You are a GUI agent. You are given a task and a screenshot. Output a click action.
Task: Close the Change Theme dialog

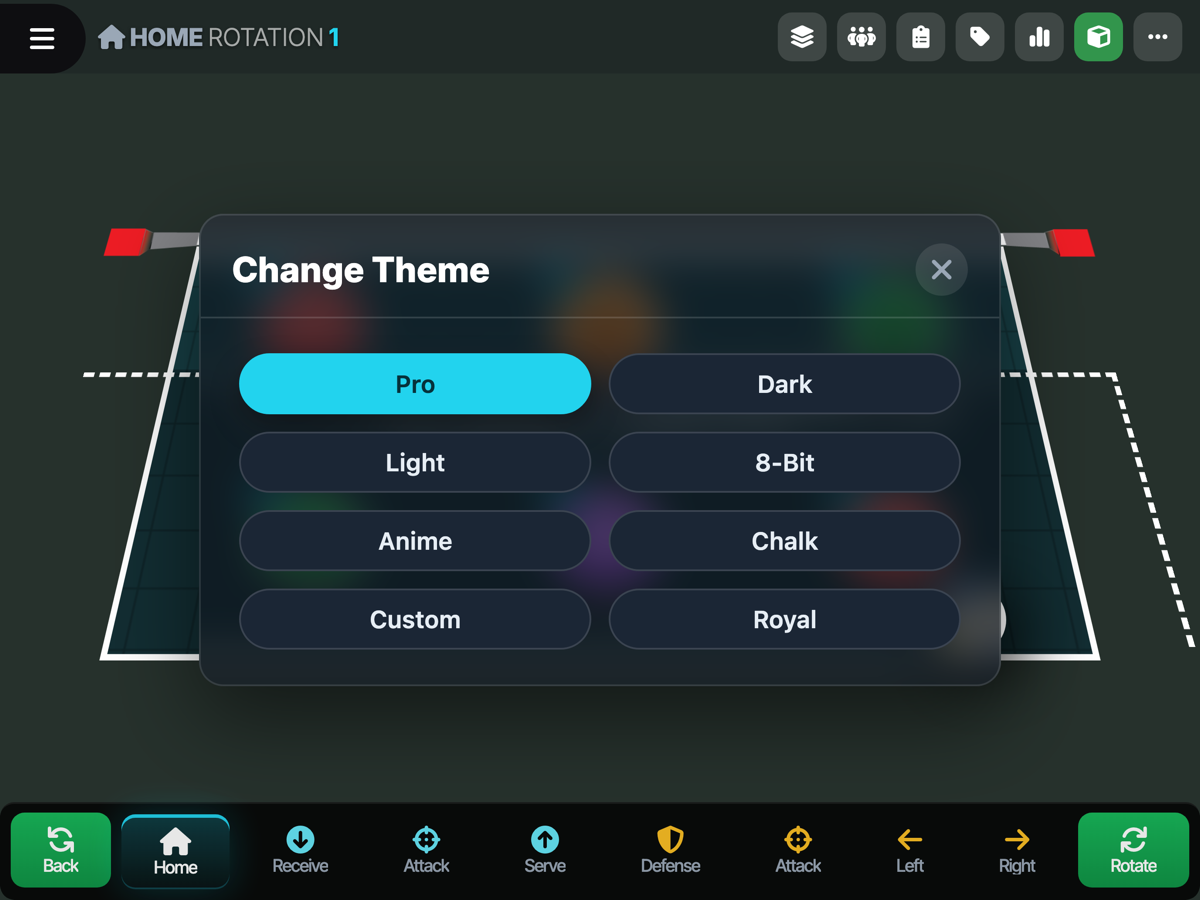(941, 269)
